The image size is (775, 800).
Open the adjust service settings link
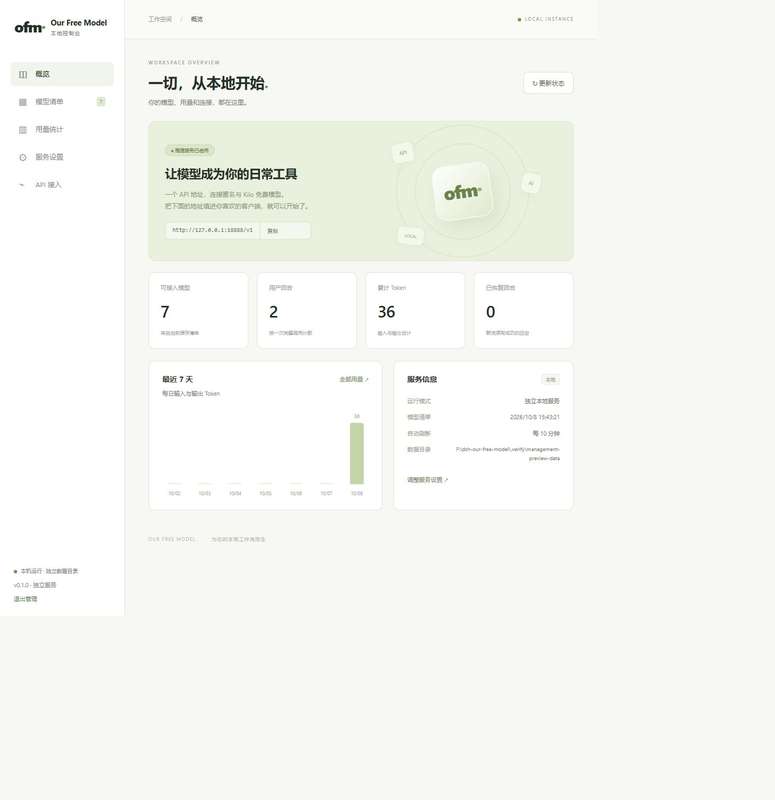click(x=428, y=480)
